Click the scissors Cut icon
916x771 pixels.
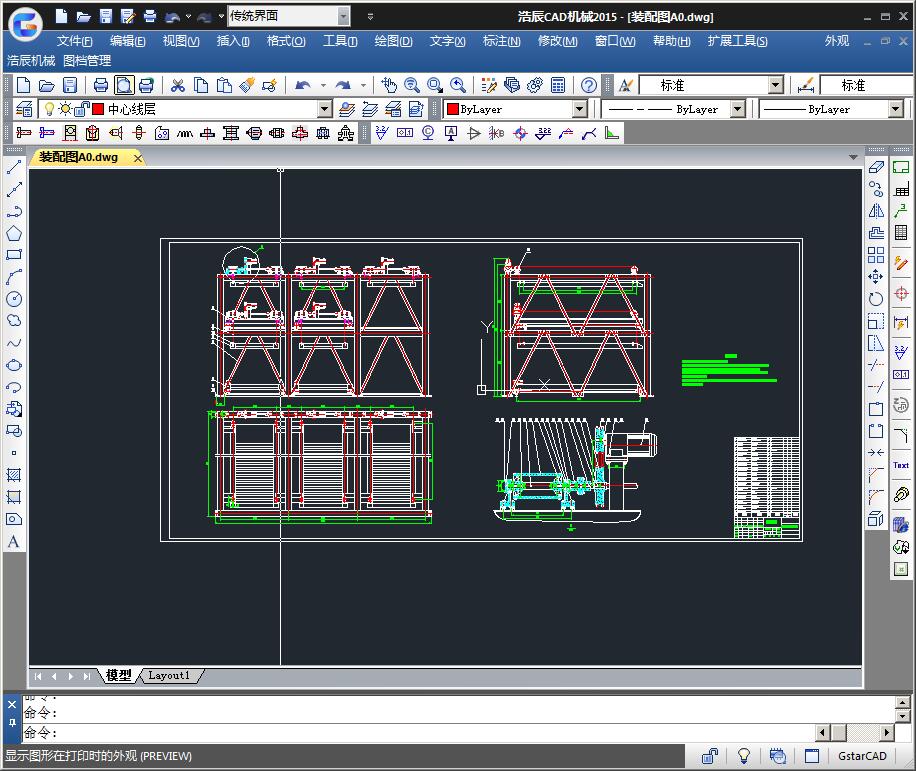tap(178, 86)
